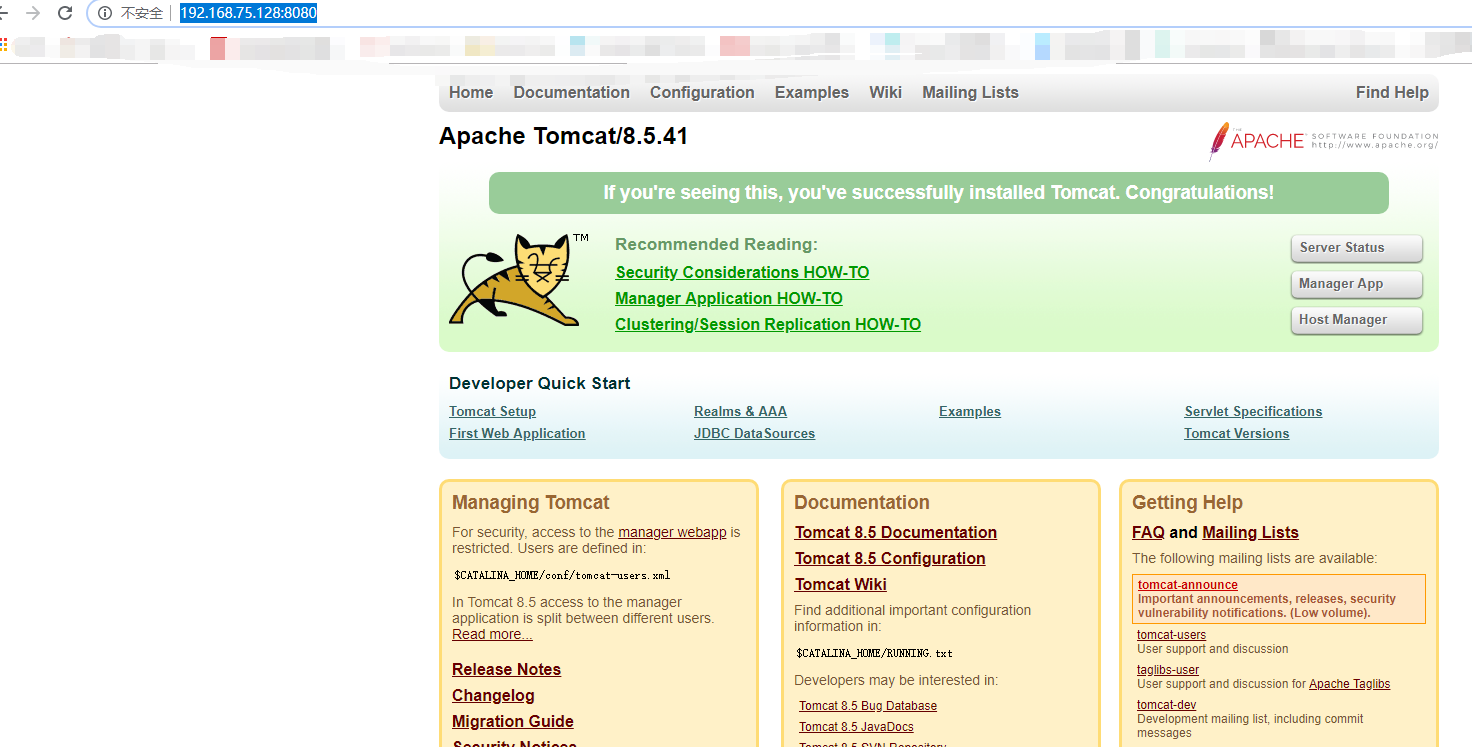
Task: Open the Tomcat 8.5 Configuration link
Action: (x=890, y=558)
